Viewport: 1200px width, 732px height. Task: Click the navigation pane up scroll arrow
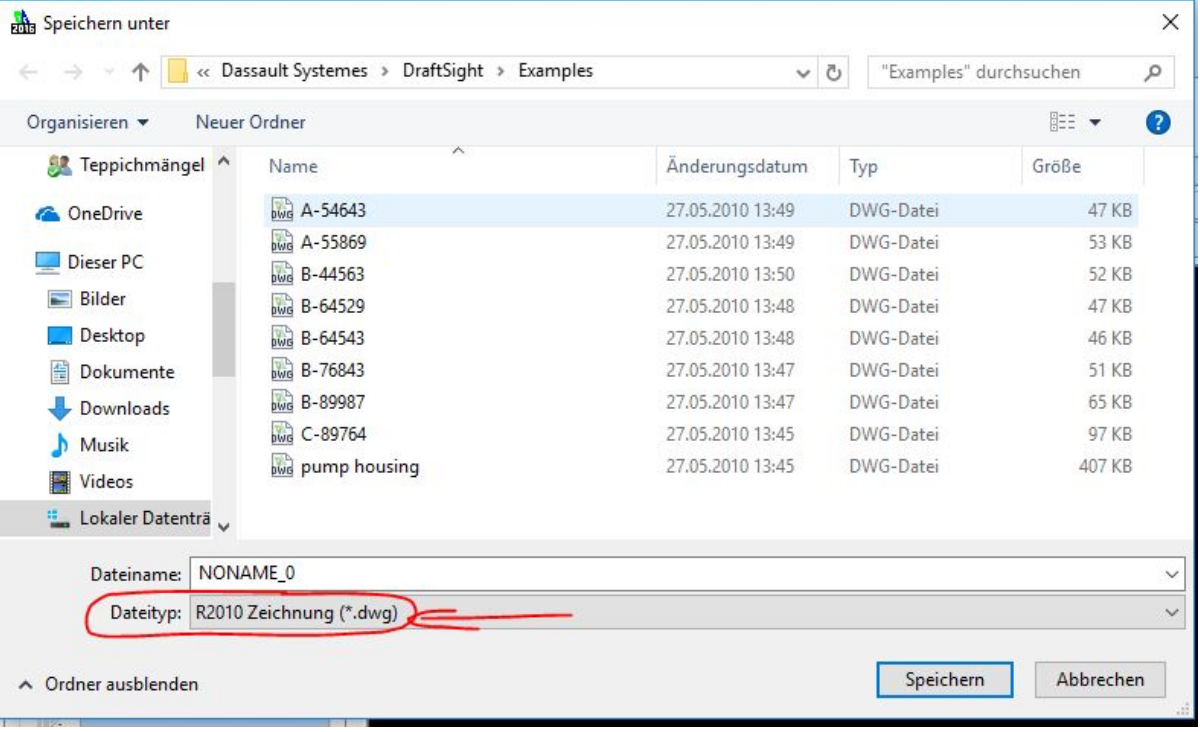point(223,161)
